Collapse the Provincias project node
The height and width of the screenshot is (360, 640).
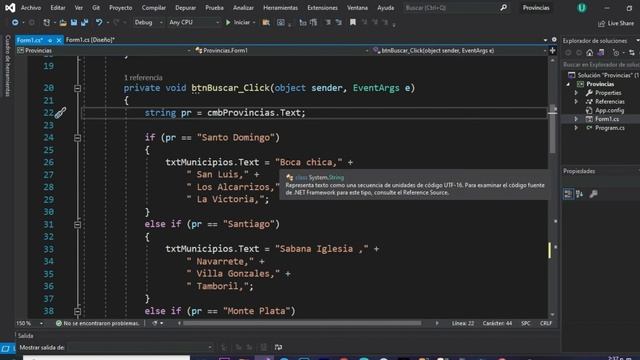tap(568, 84)
